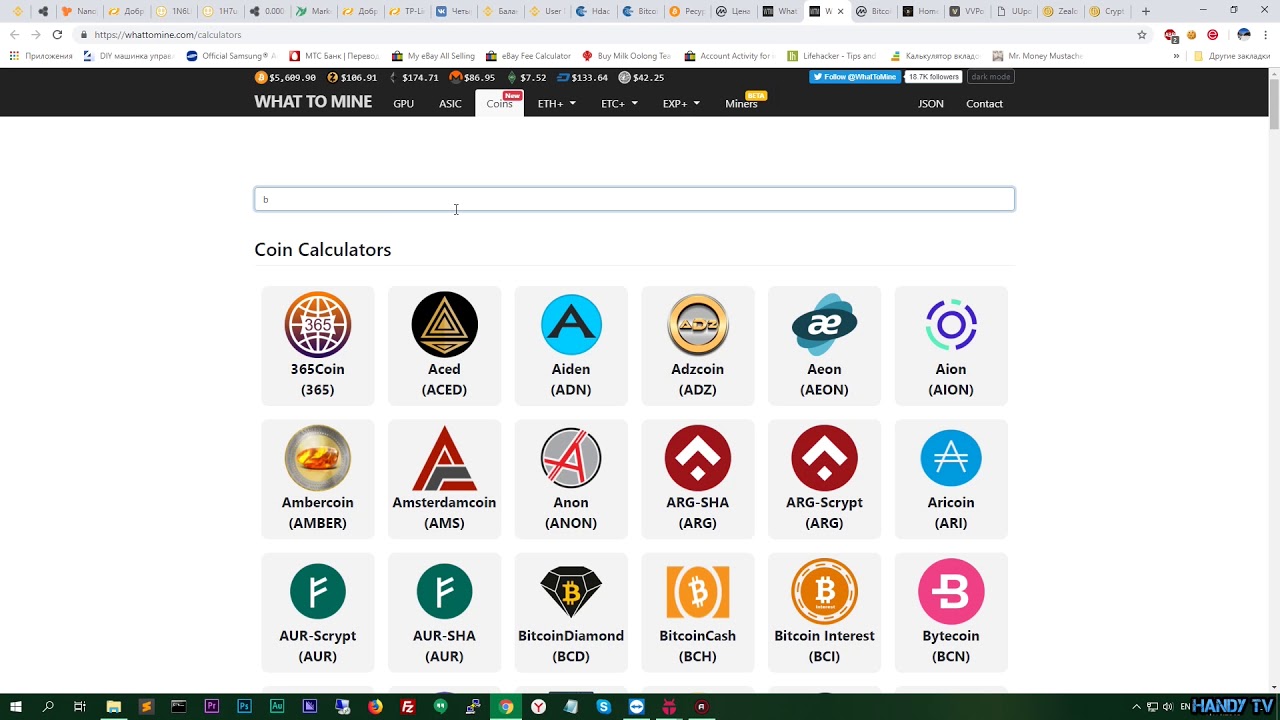Select the BitcoinCash (BCH) logo
Image resolution: width=1280 pixels, height=720 pixels.
(x=698, y=591)
